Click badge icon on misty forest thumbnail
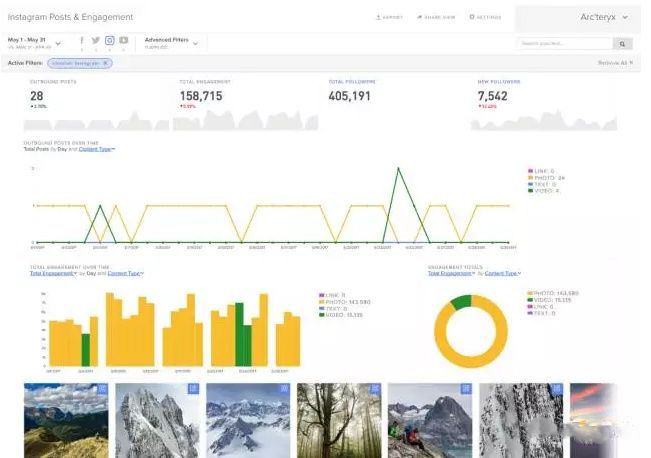Screen dimensions: 651x458 coord(375,389)
